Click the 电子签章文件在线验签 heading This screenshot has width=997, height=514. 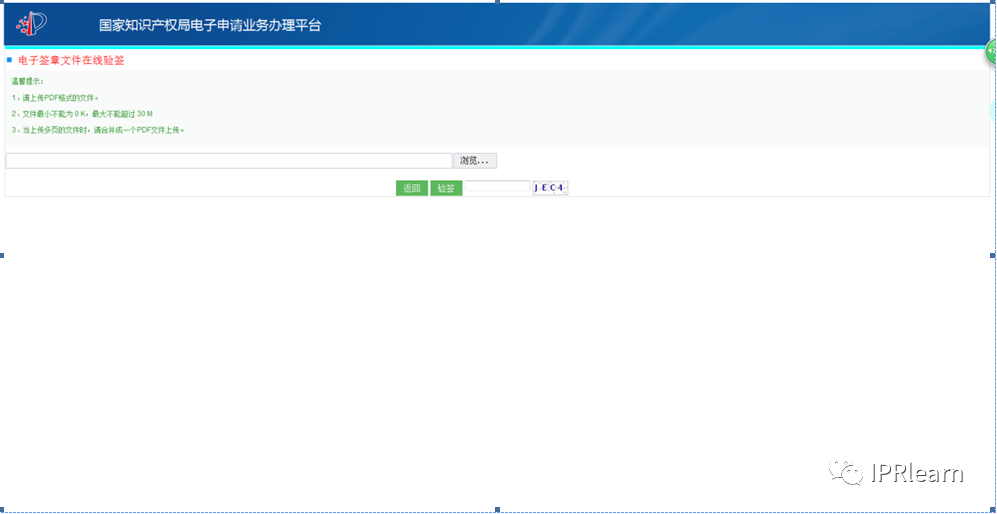[x=71, y=60]
